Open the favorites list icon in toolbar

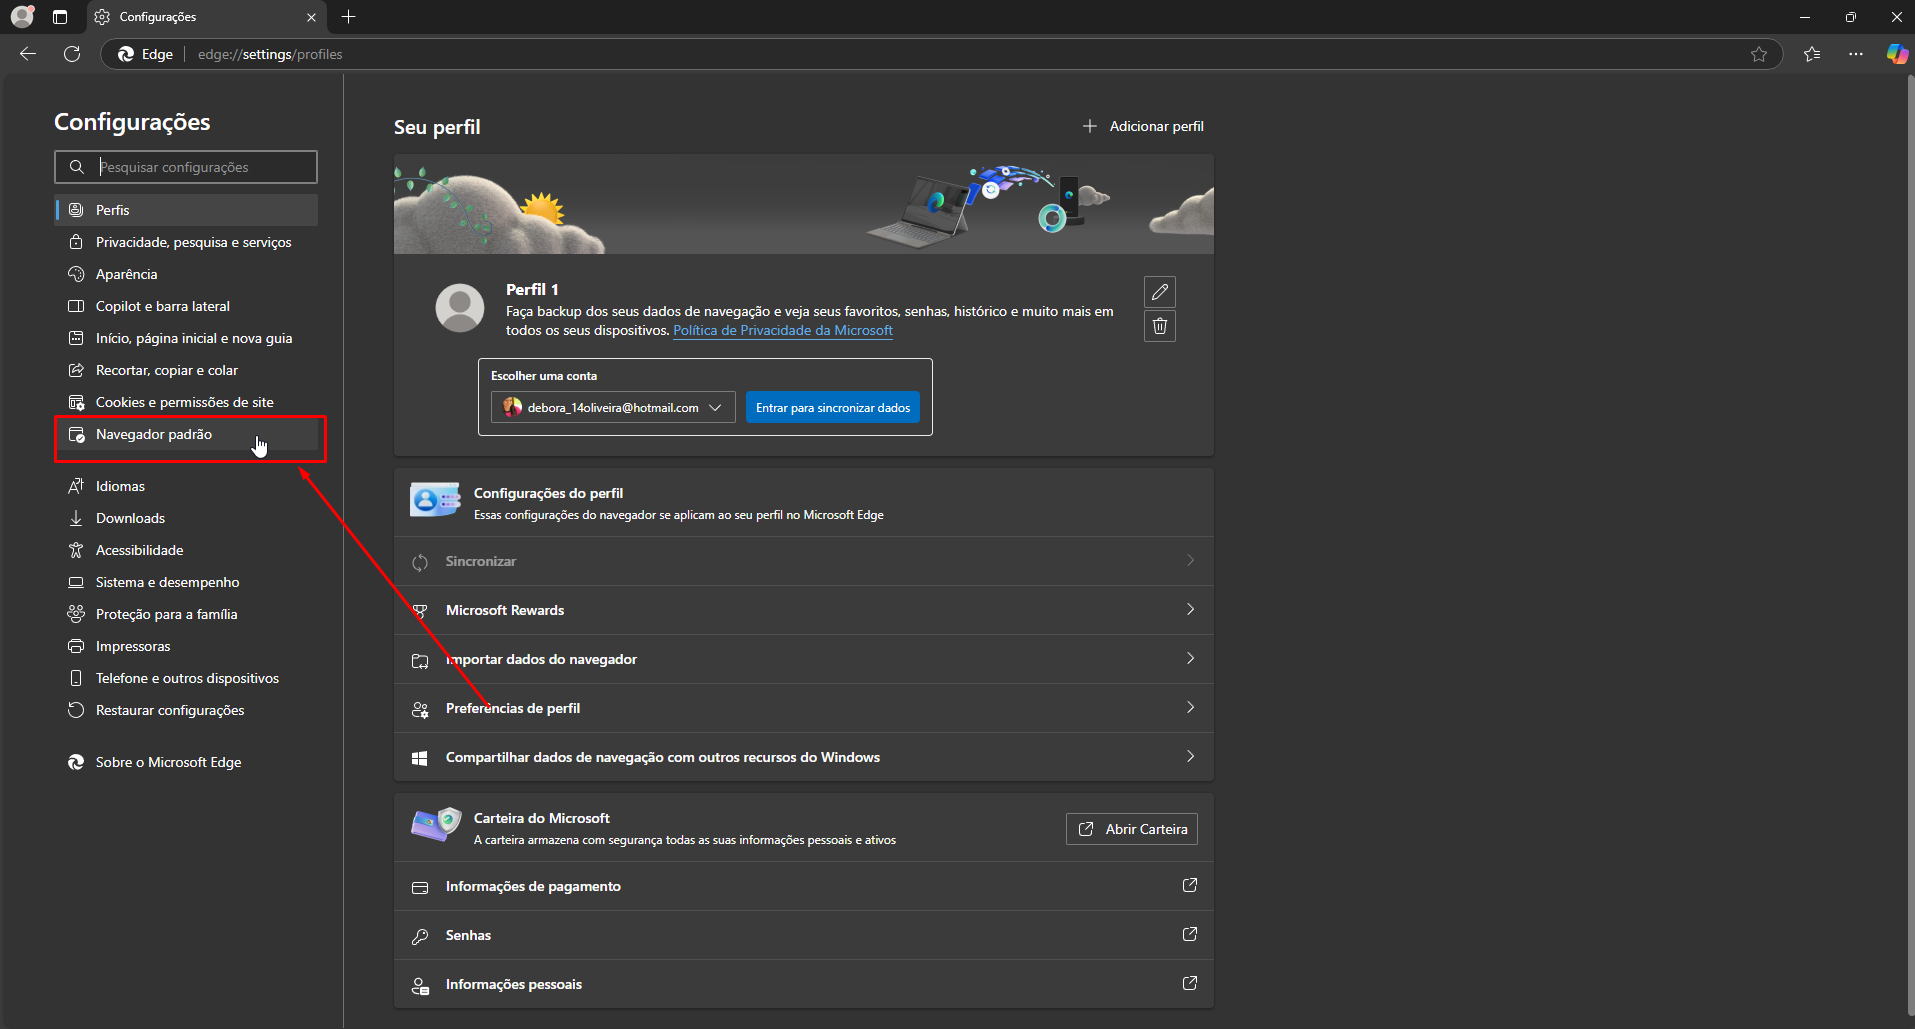pos(1812,54)
